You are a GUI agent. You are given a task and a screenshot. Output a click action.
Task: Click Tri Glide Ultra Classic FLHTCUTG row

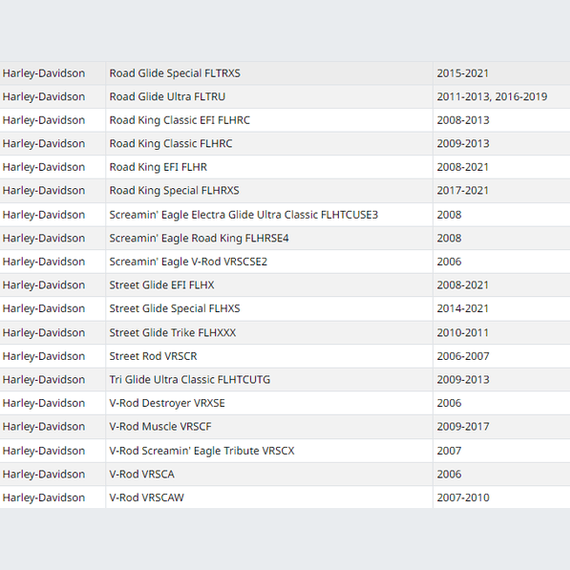click(285, 380)
